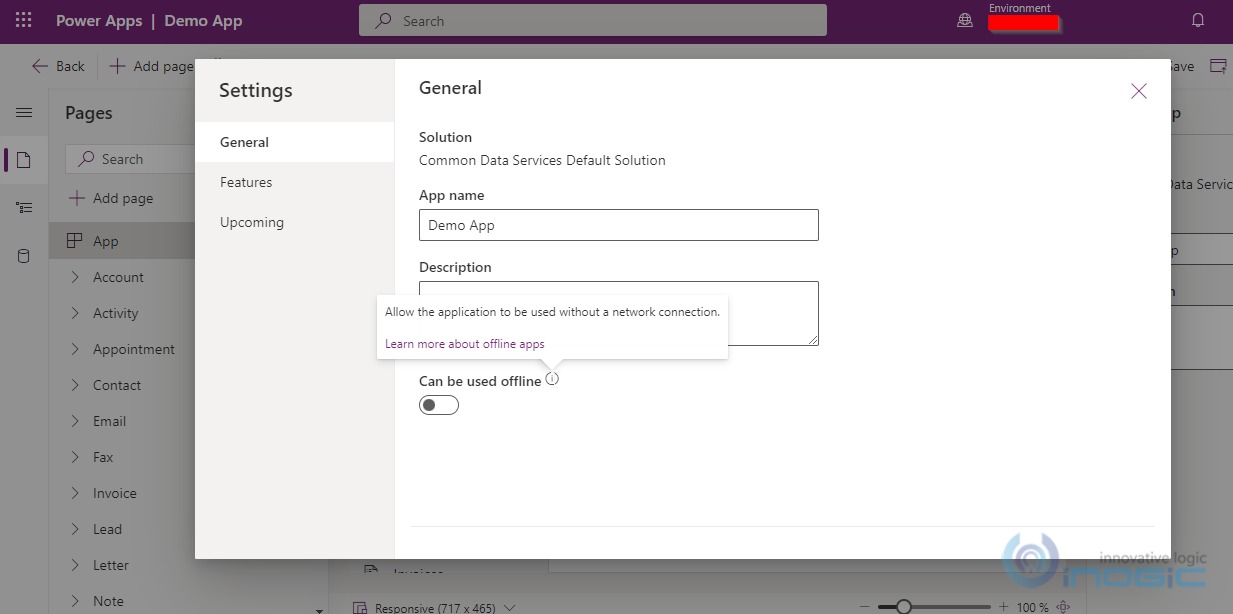Click the Demo App name in the header
1233x614 pixels.
click(x=203, y=20)
